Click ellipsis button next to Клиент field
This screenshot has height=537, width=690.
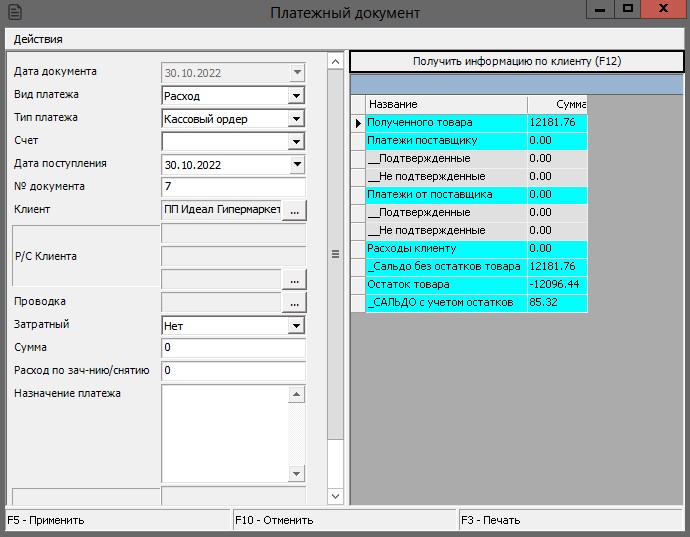(294, 210)
